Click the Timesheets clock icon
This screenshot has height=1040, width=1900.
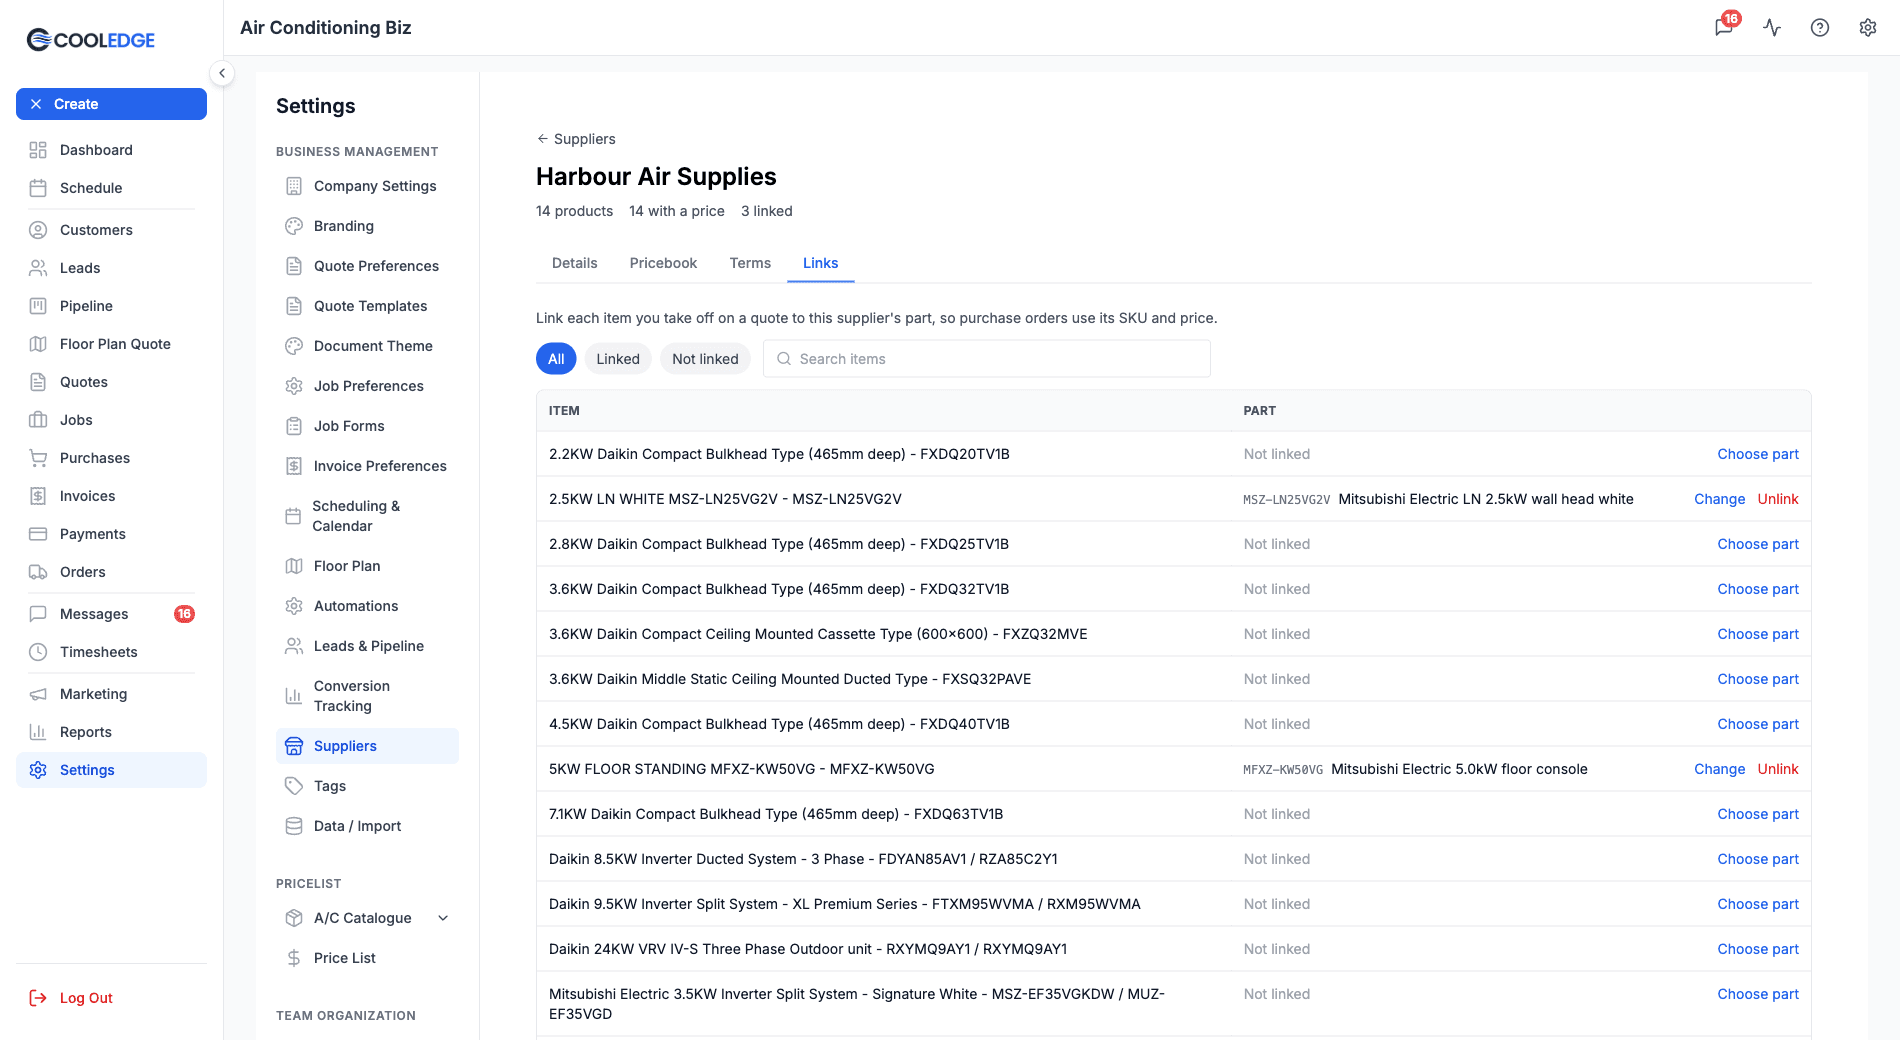tap(38, 652)
